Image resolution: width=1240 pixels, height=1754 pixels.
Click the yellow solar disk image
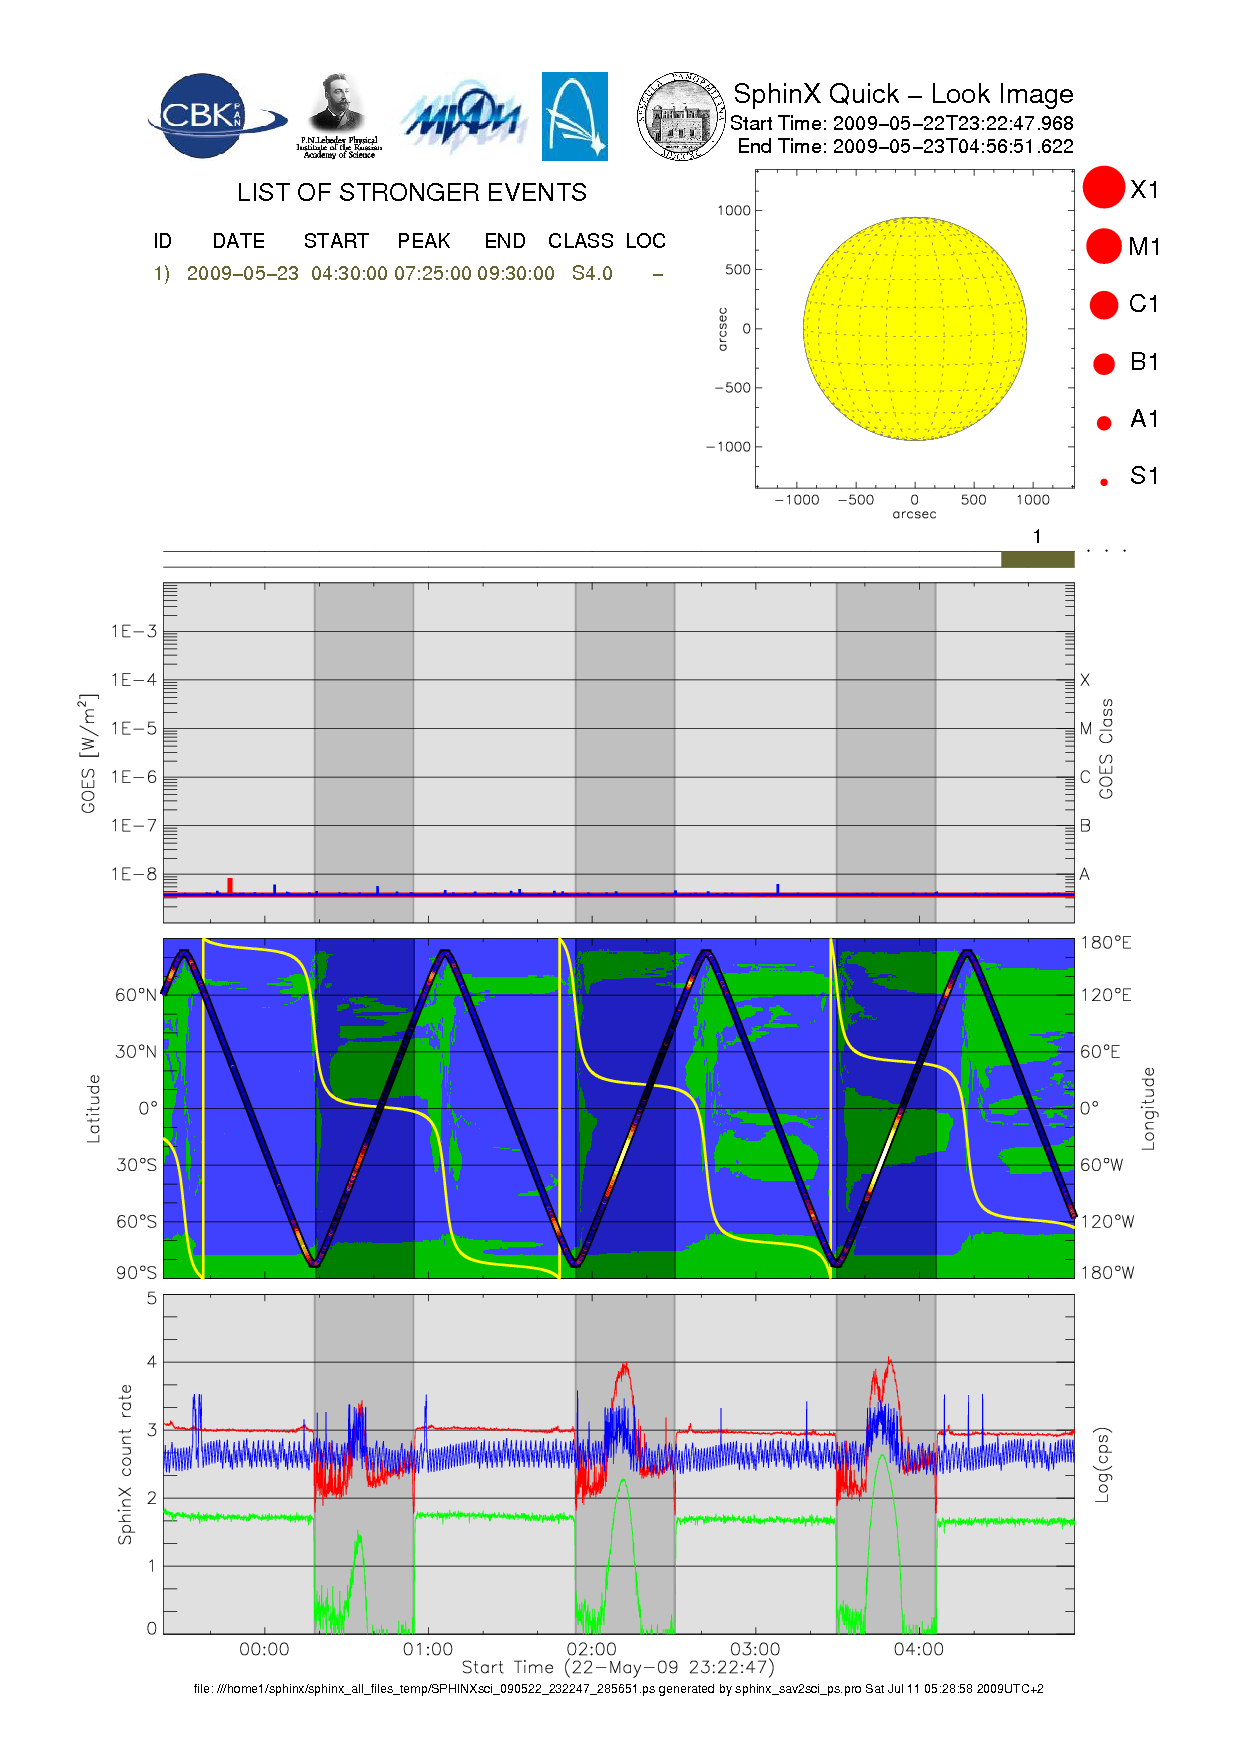coord(914,328)
